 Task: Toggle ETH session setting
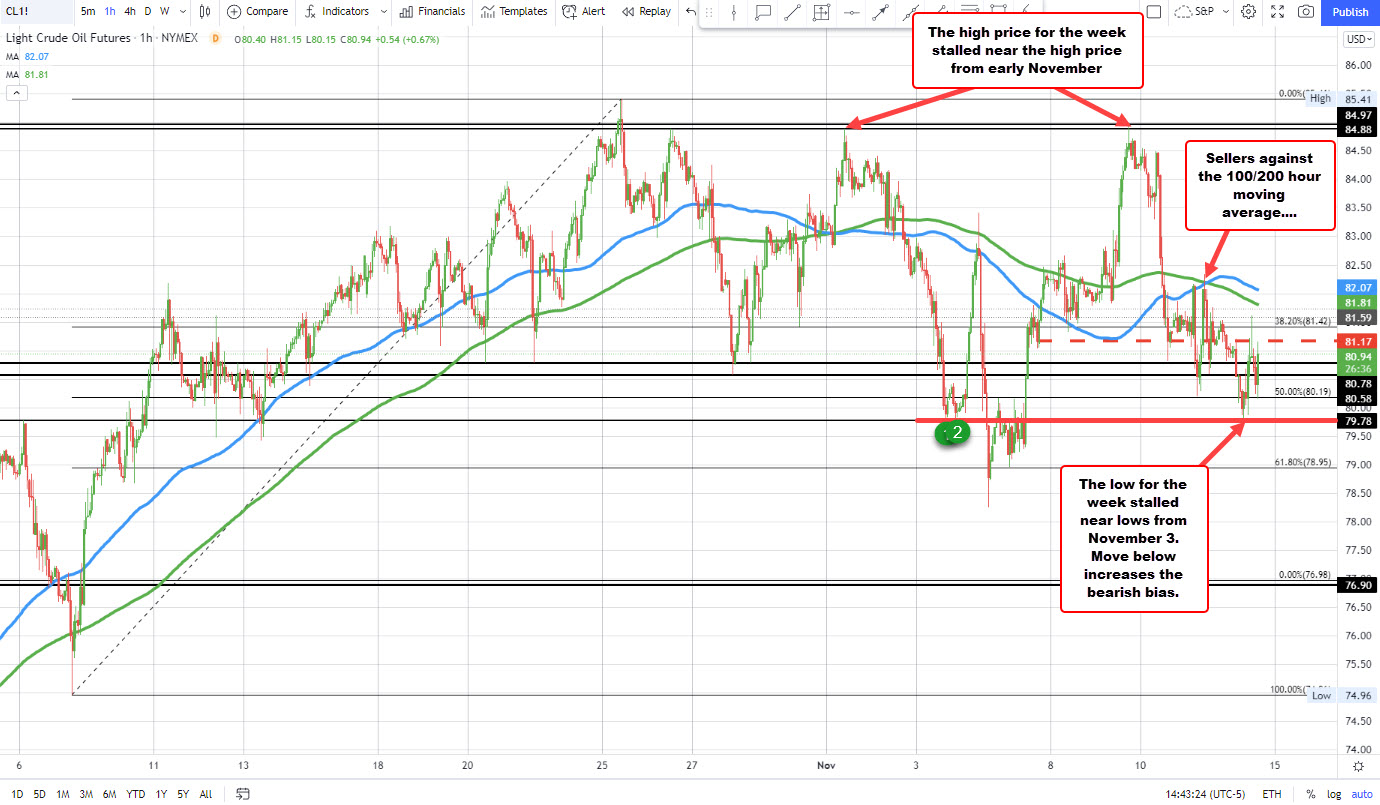(x=1272, y=794)
